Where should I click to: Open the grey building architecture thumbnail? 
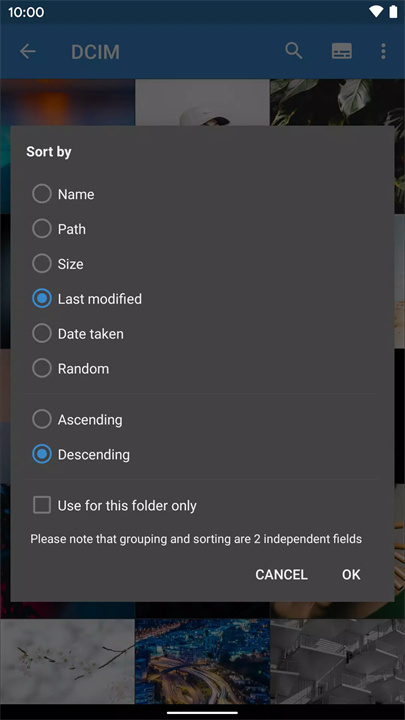[338, 661]
